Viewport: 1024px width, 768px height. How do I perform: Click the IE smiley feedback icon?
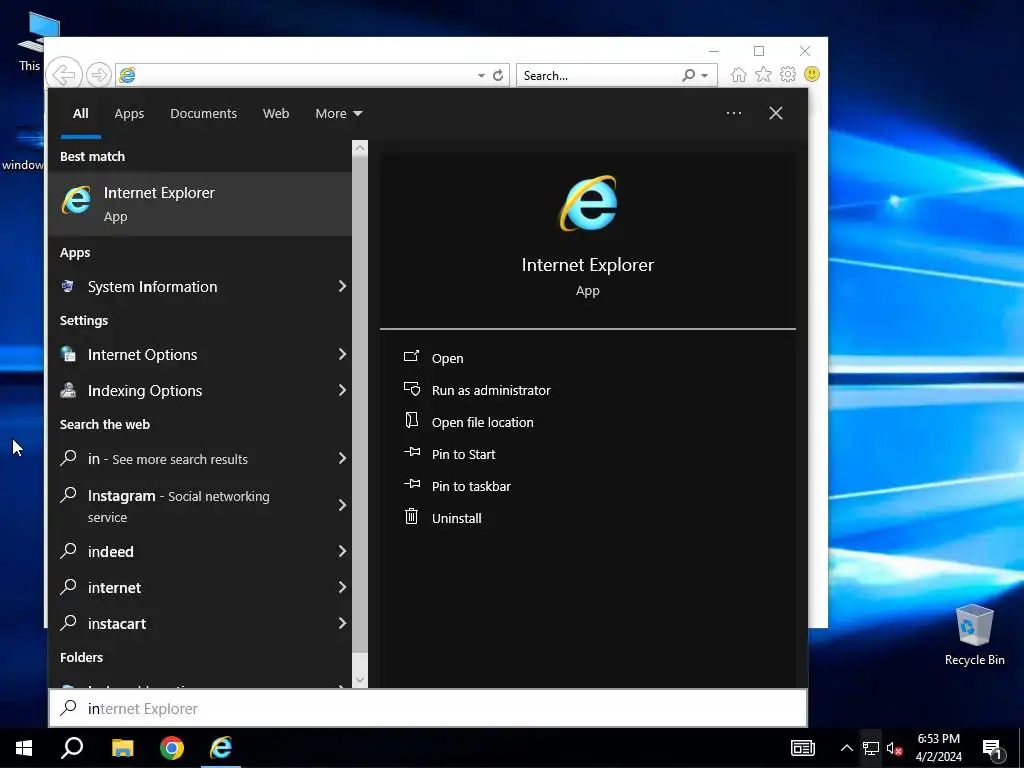tap(812, 74)
